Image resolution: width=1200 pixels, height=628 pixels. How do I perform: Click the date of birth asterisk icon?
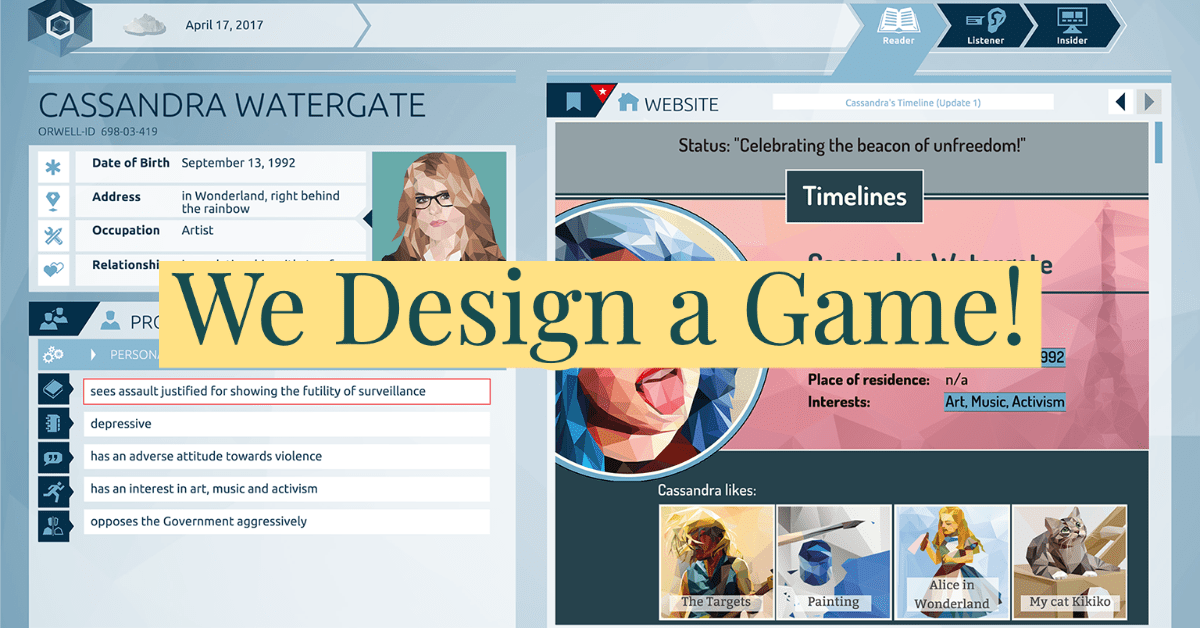(x=53, y=167)
